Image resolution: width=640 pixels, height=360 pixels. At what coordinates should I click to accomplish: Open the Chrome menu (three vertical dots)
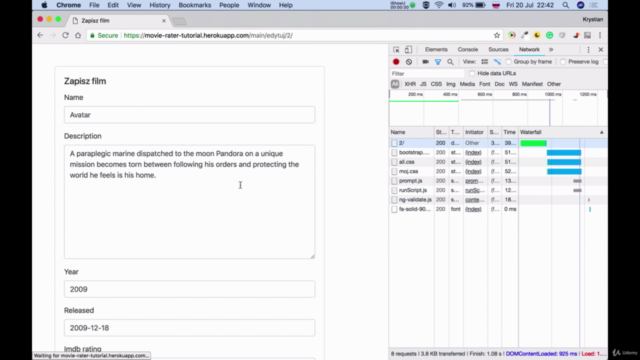click(x=600, y=36)
